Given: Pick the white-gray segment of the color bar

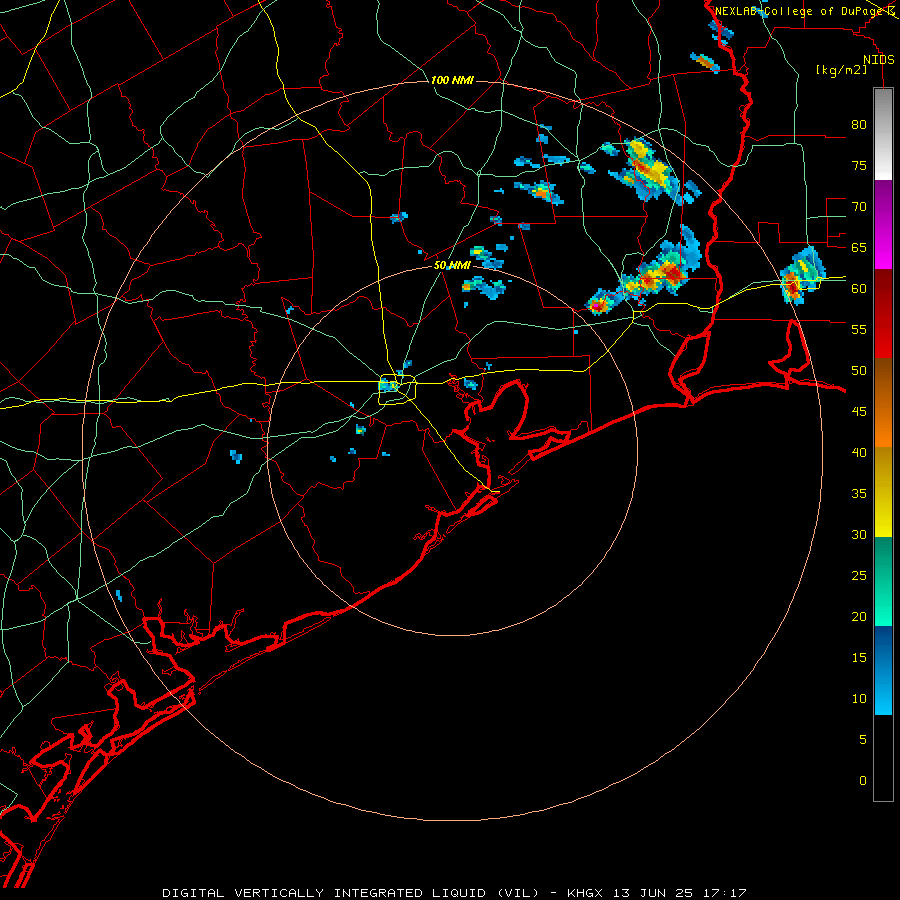Looking at the screenshot, I should pyautogui.click(x=883, y=134).
